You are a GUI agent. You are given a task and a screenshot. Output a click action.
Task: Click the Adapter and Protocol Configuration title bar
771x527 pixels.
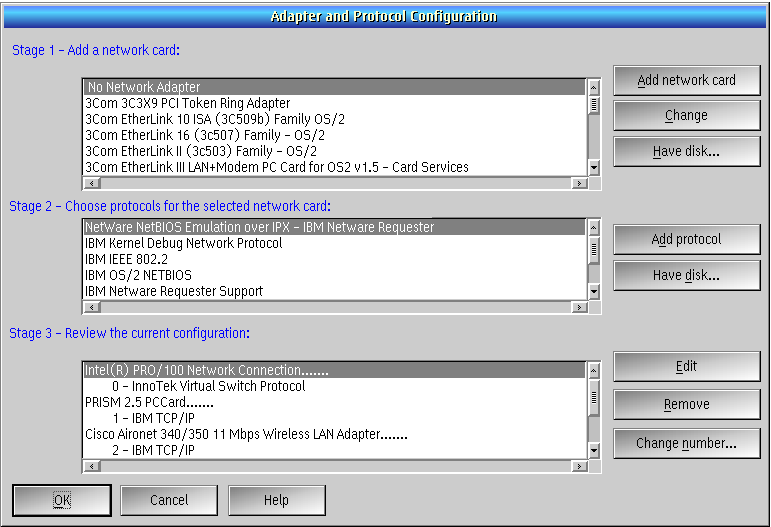[x=385, y=17]
